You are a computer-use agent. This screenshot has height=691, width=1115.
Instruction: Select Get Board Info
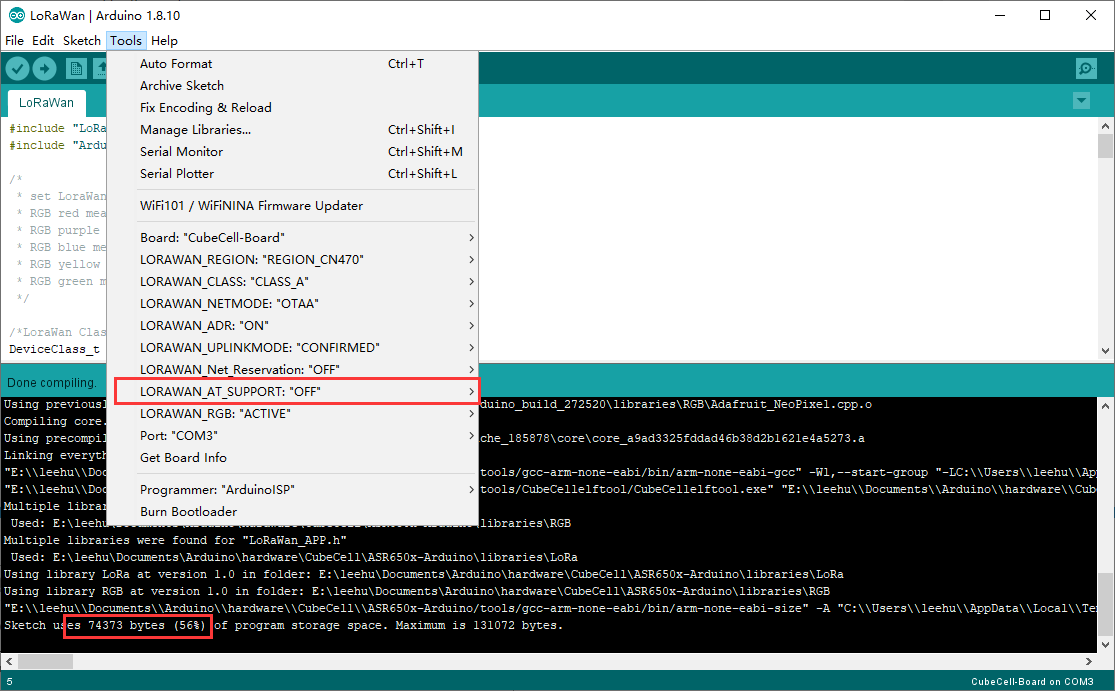[293, 459]
